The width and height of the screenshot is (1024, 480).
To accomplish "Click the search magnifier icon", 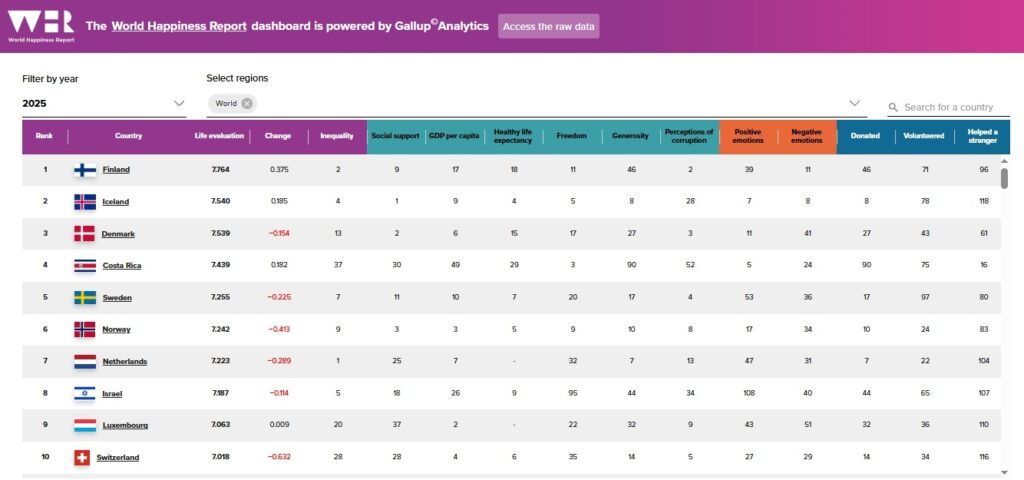I will tap(893, 108).
